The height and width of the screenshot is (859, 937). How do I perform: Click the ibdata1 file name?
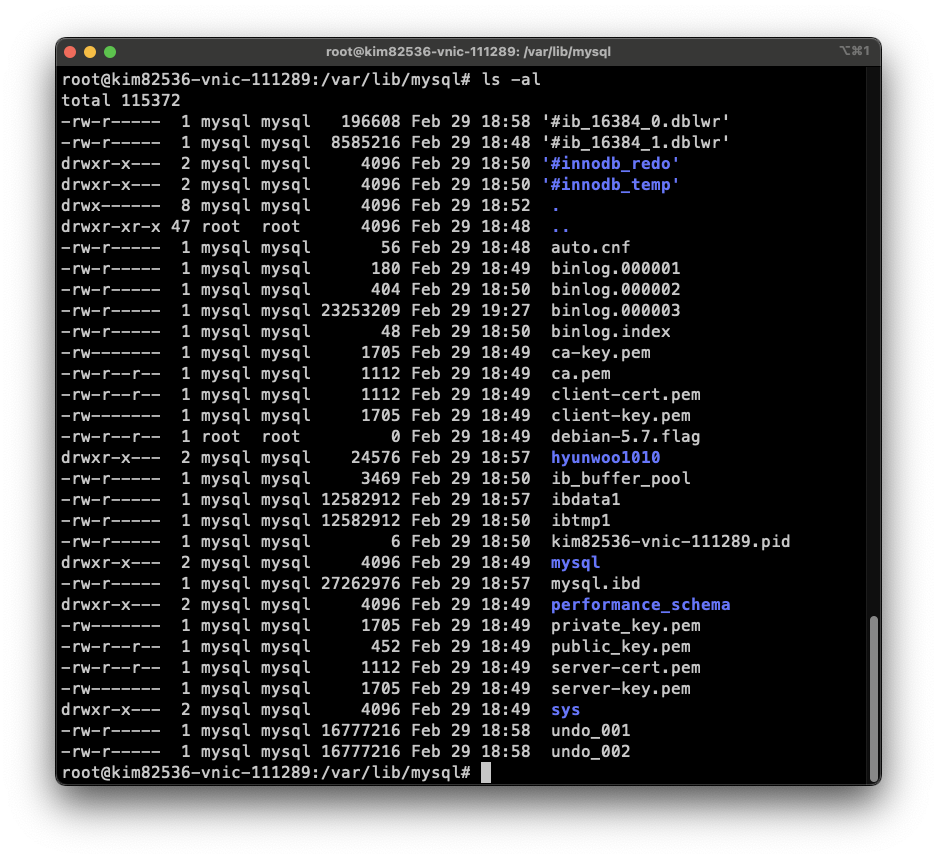coord(586,499)
